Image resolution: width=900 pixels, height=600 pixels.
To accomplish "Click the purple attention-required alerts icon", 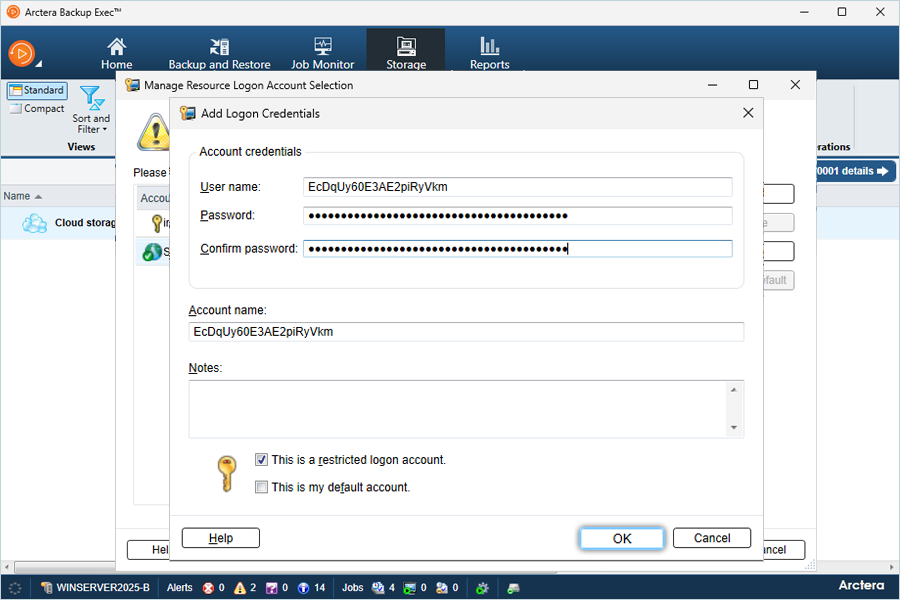I will point(271,588).
